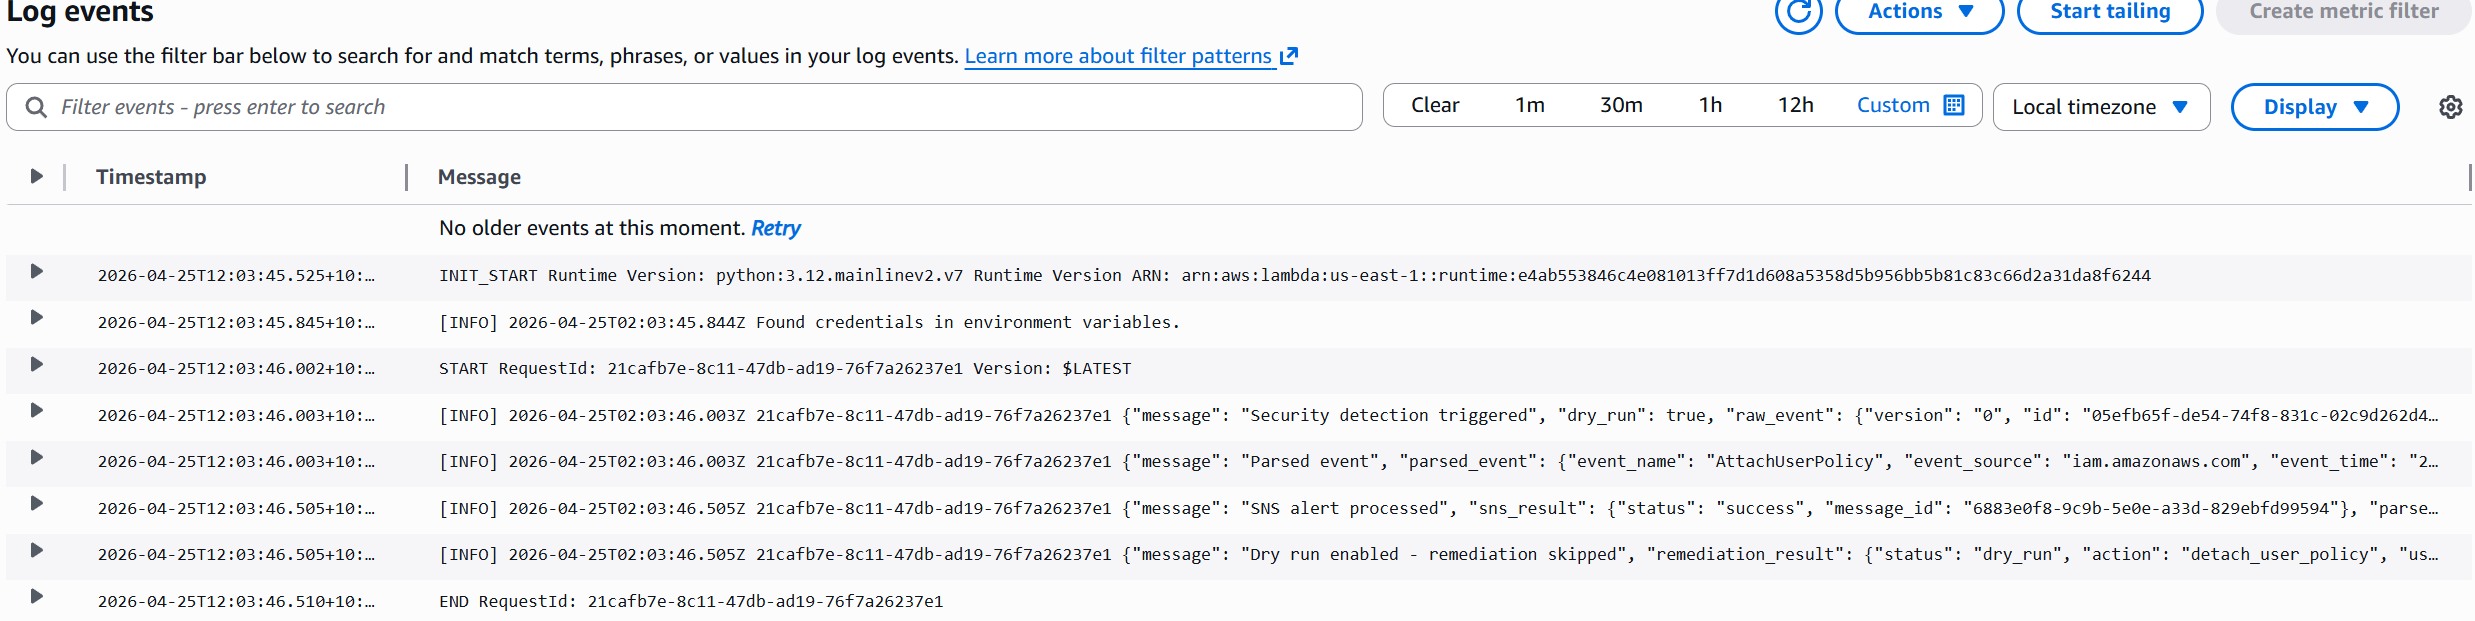
Task: Expand the INIT_START log row
Action: 36,271
